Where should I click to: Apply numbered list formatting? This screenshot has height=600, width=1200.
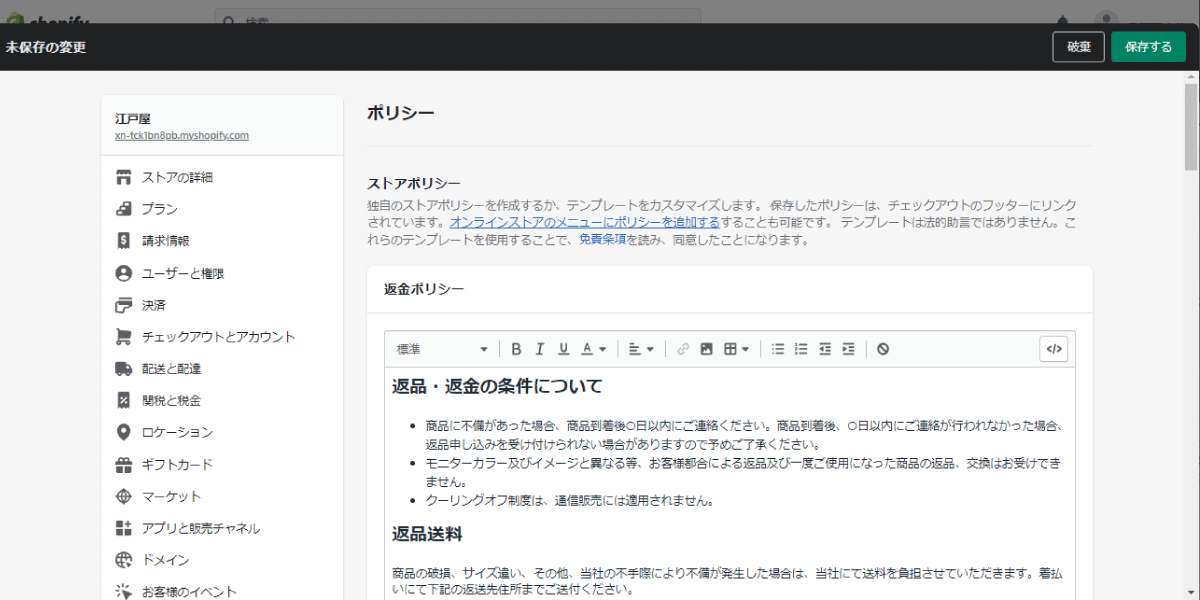click(x=801, y=349)
